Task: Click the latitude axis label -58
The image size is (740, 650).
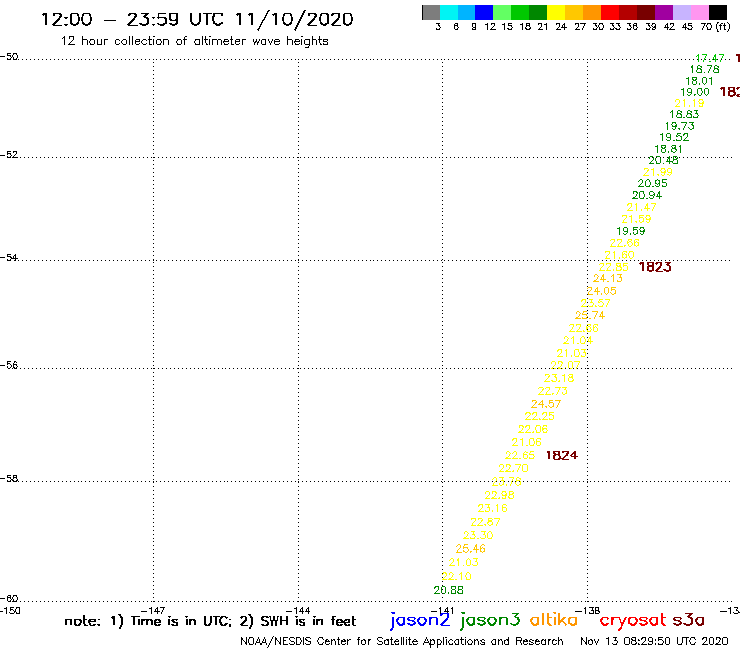Action: click(x=9, y=479)
